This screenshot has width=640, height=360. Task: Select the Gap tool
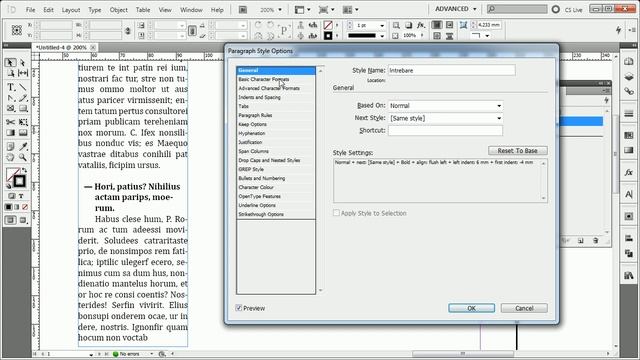(23, 73)
